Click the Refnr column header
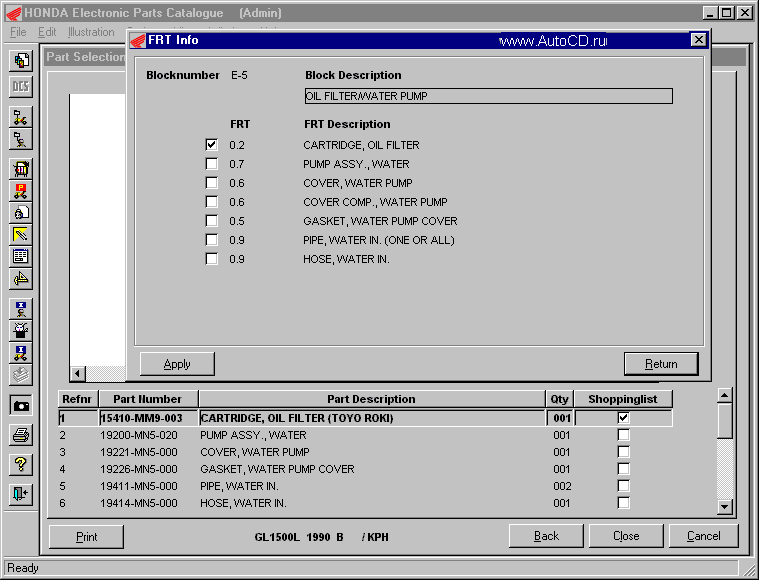The width and height of the screenshot is (759, 580). click(x=77, y=399)
